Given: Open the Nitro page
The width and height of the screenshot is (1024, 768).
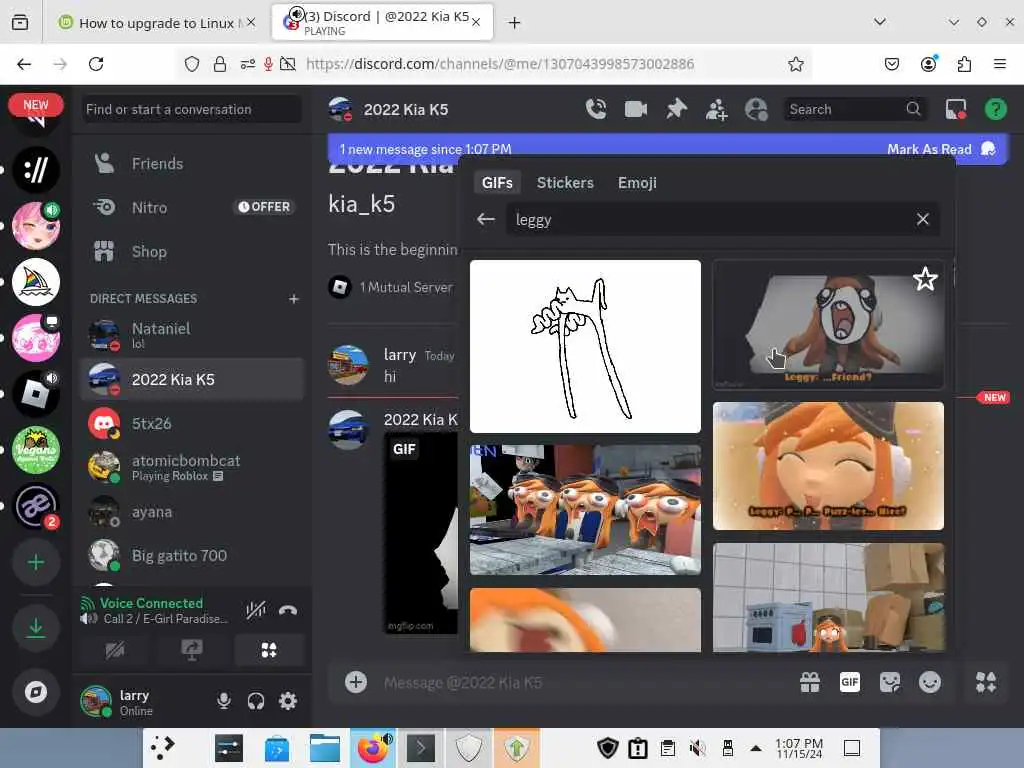Looking at the screenshot, I should (x=191, y=208).
